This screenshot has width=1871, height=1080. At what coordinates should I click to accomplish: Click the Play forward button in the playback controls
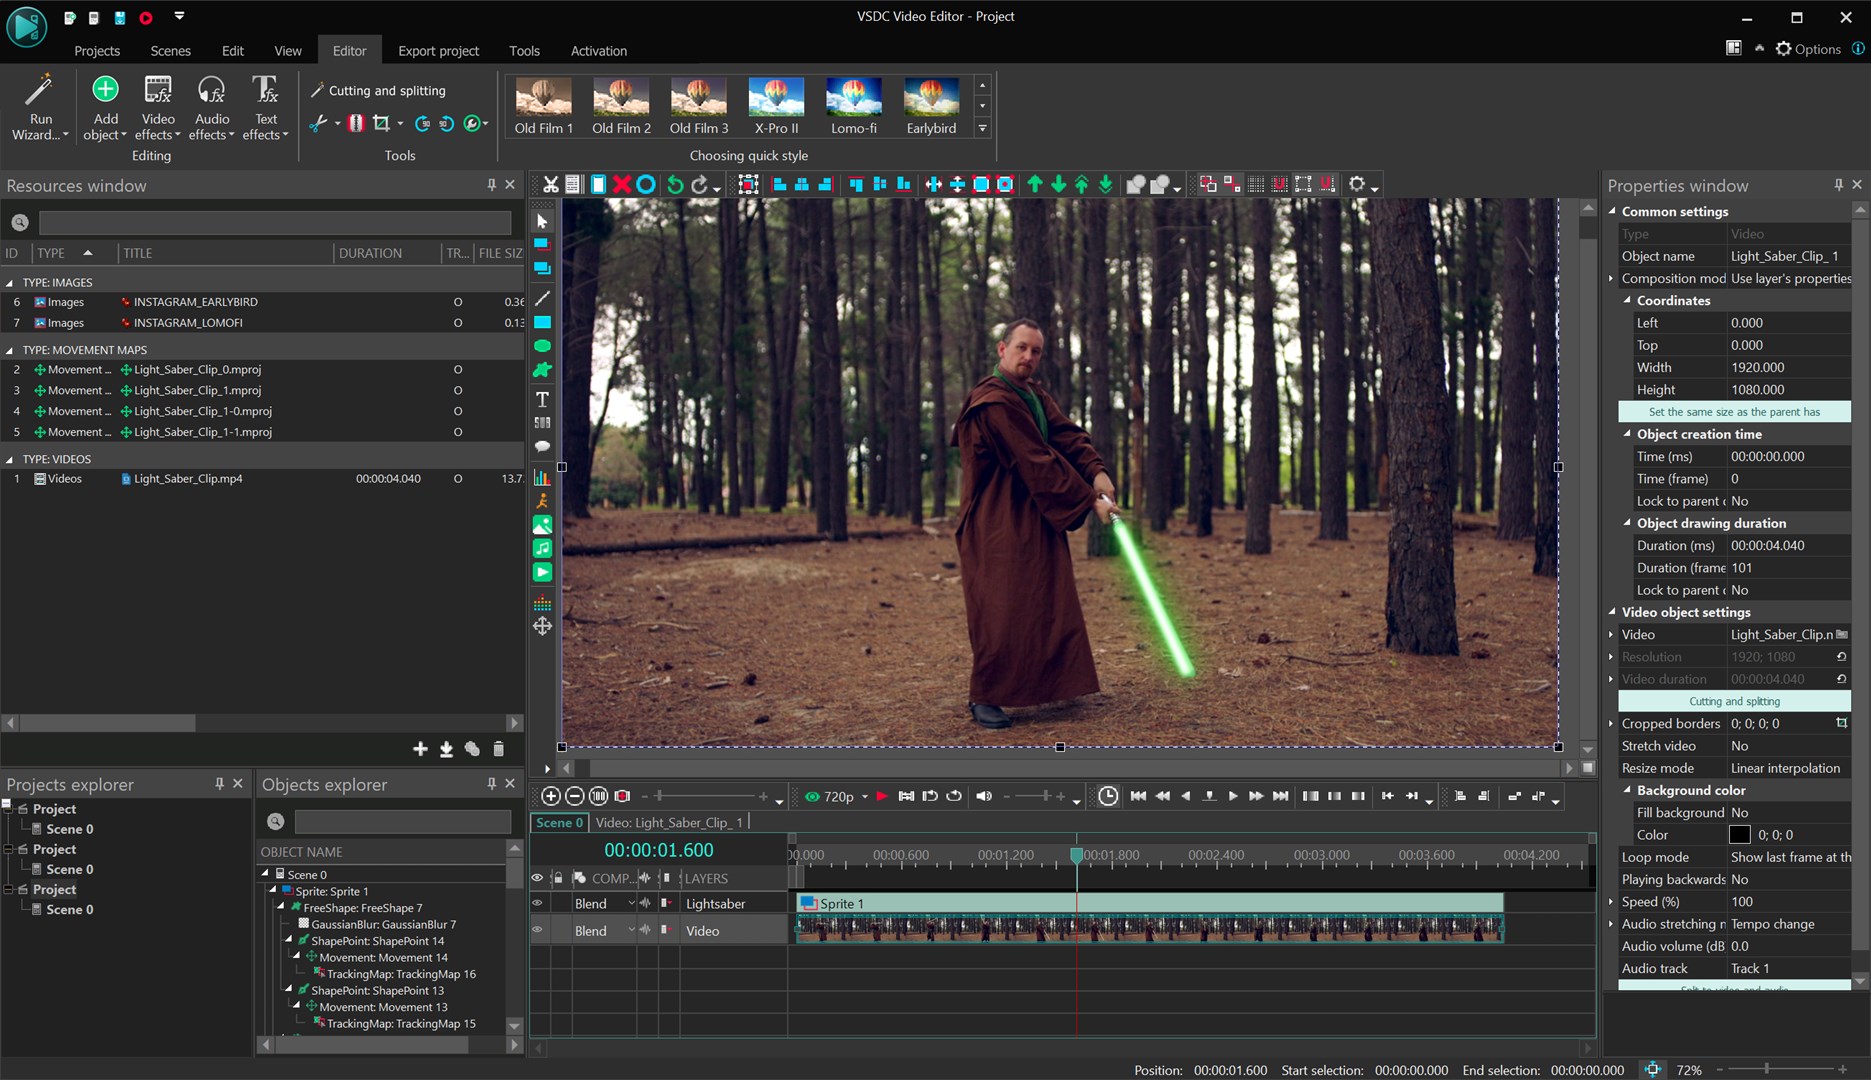(1233, 796)
